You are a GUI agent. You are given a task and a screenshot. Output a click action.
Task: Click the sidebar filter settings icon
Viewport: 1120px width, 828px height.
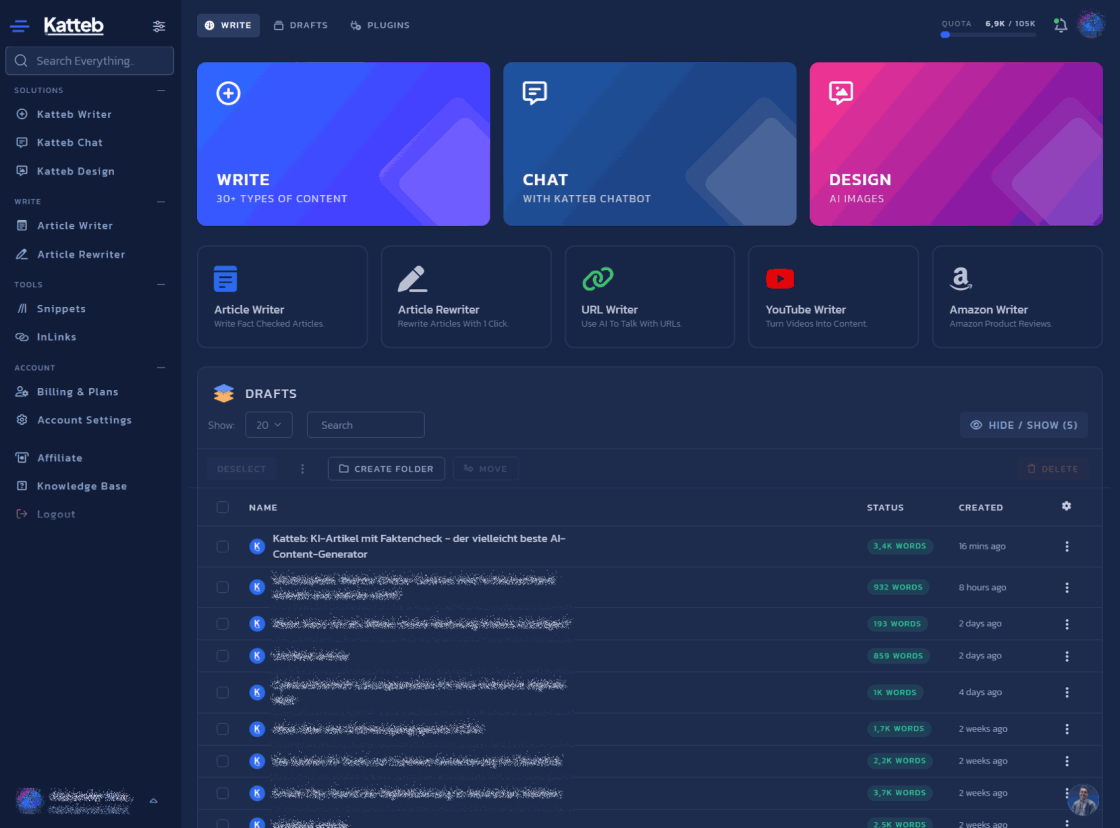tap(159, 26)
